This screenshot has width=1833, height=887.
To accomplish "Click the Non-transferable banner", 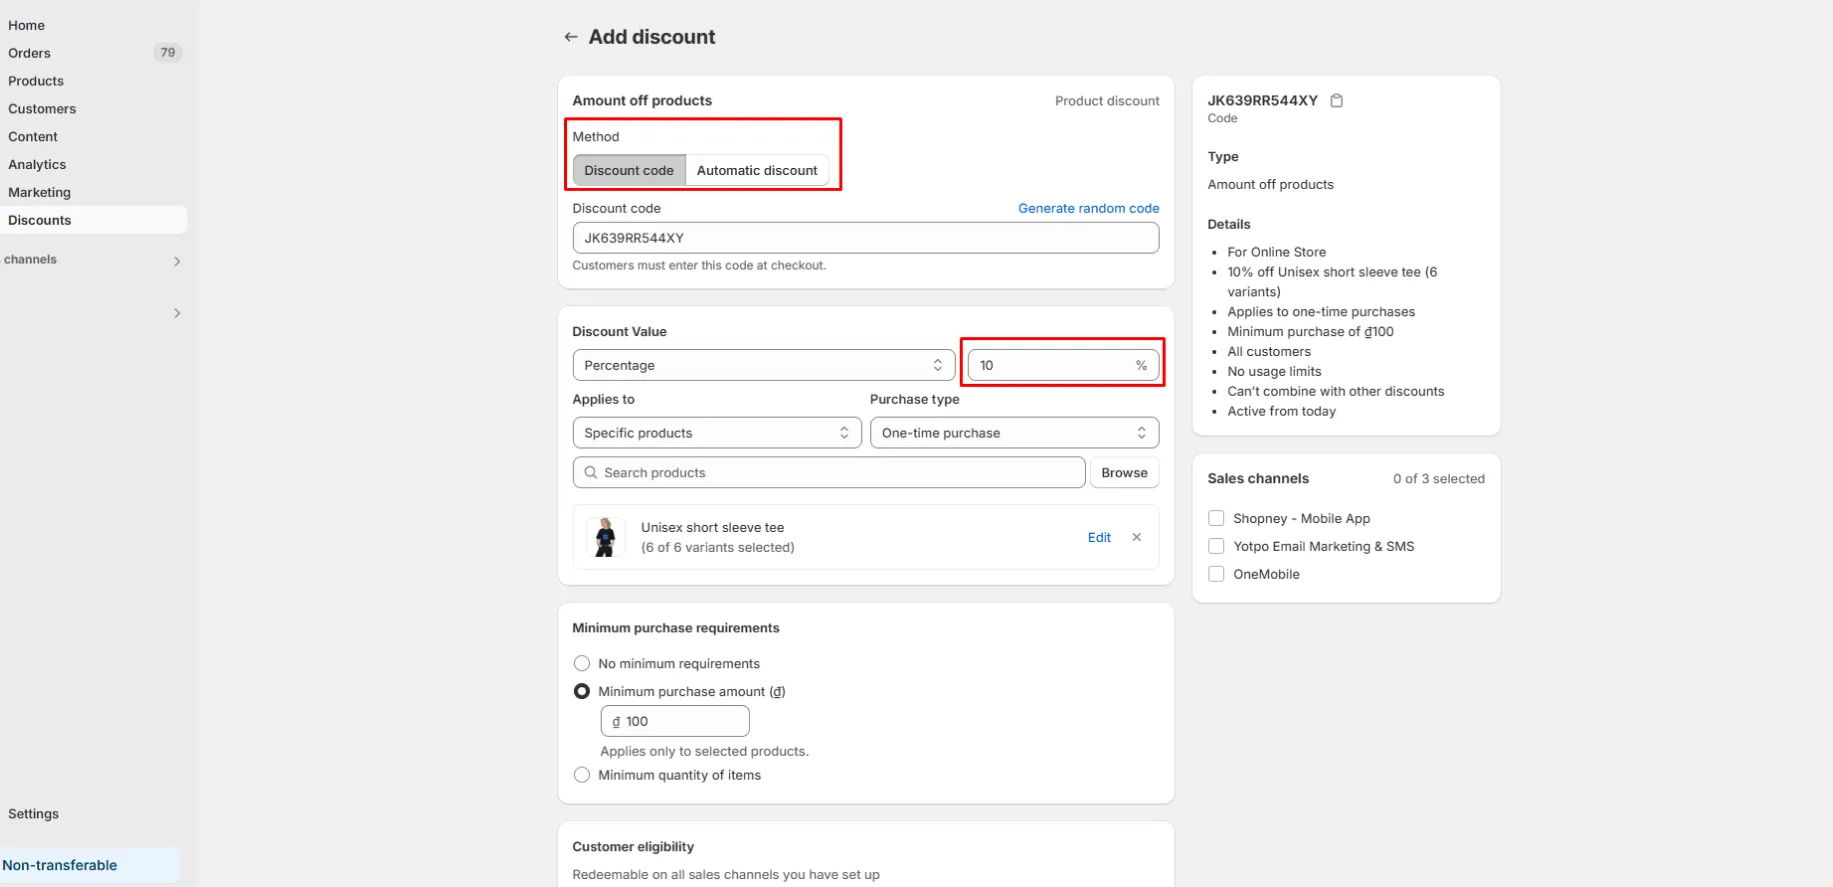I will click(x=90, y=865).
